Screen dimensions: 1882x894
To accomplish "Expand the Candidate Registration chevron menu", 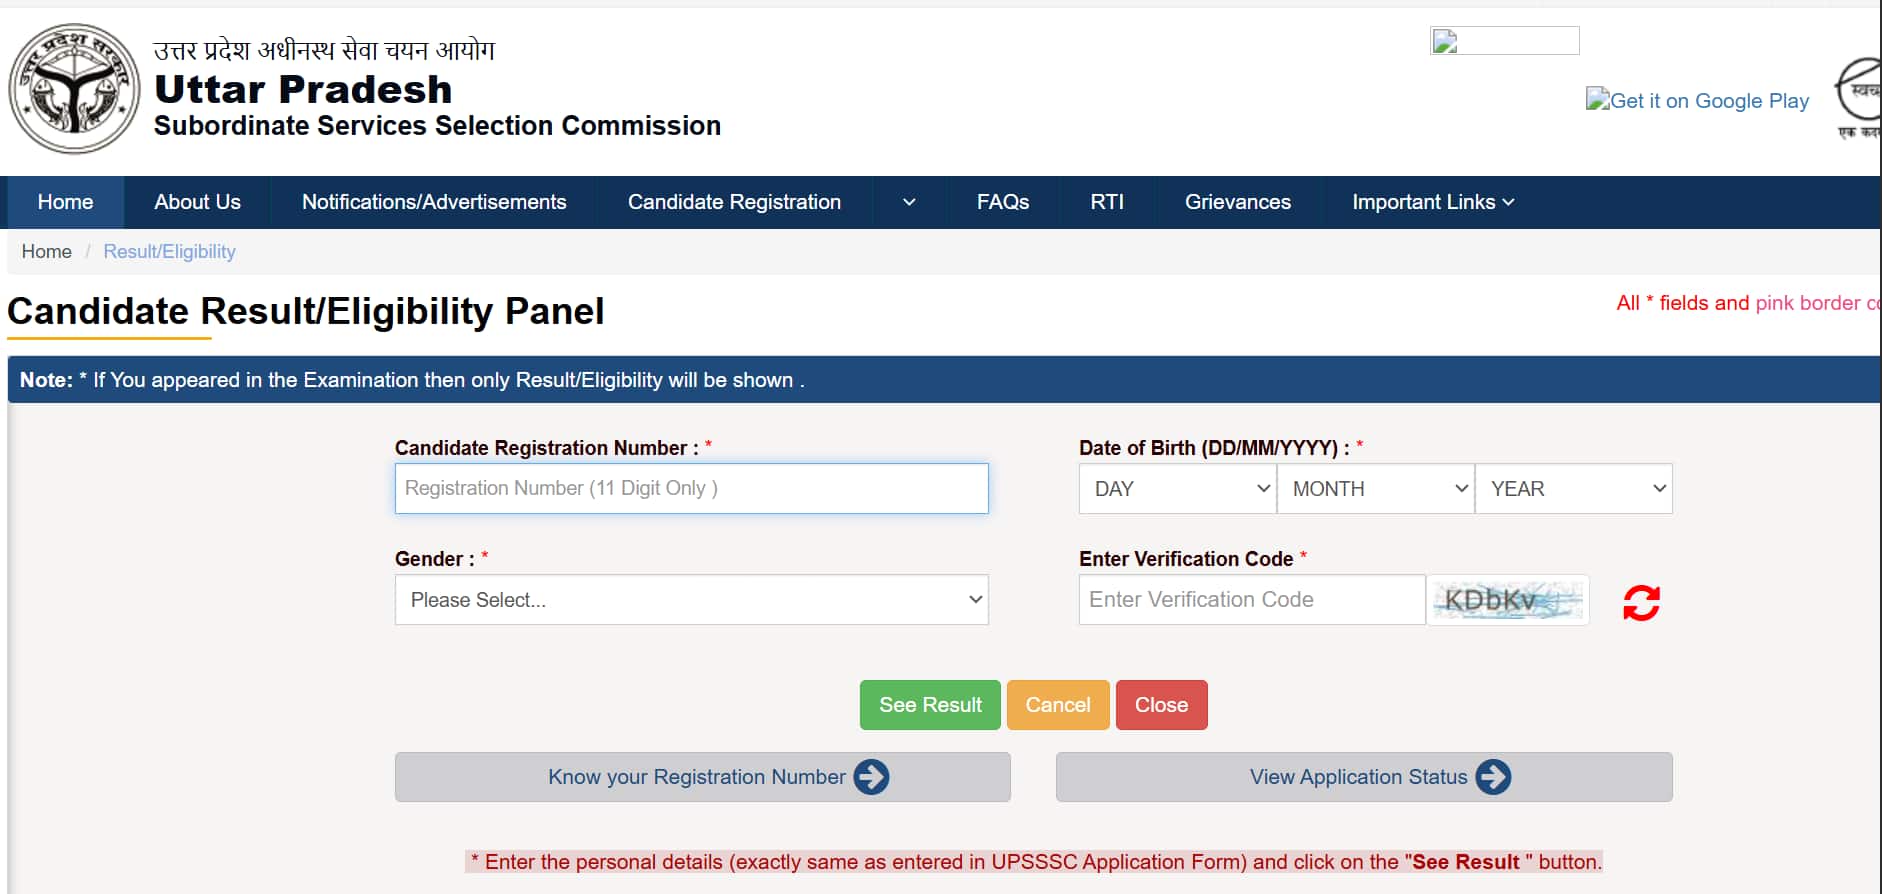I will coord(908,202).
